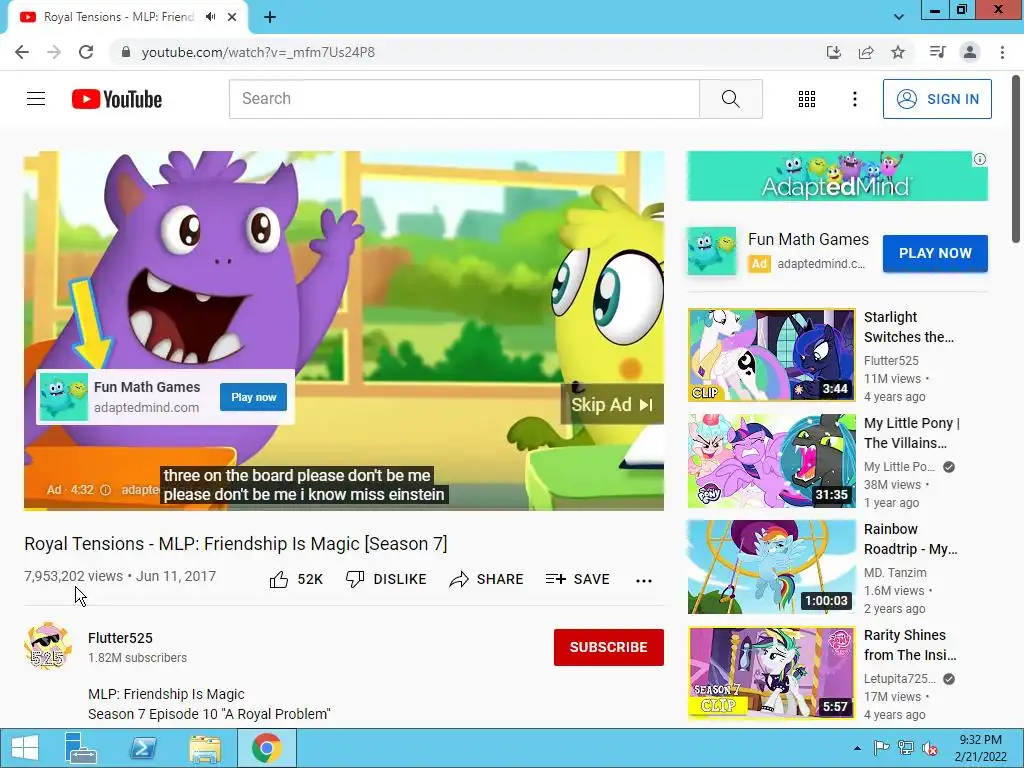This screenshot has height=768, width=1024.
Task: Open the YouTube hamburger guide menu
Action: [36, 99]
